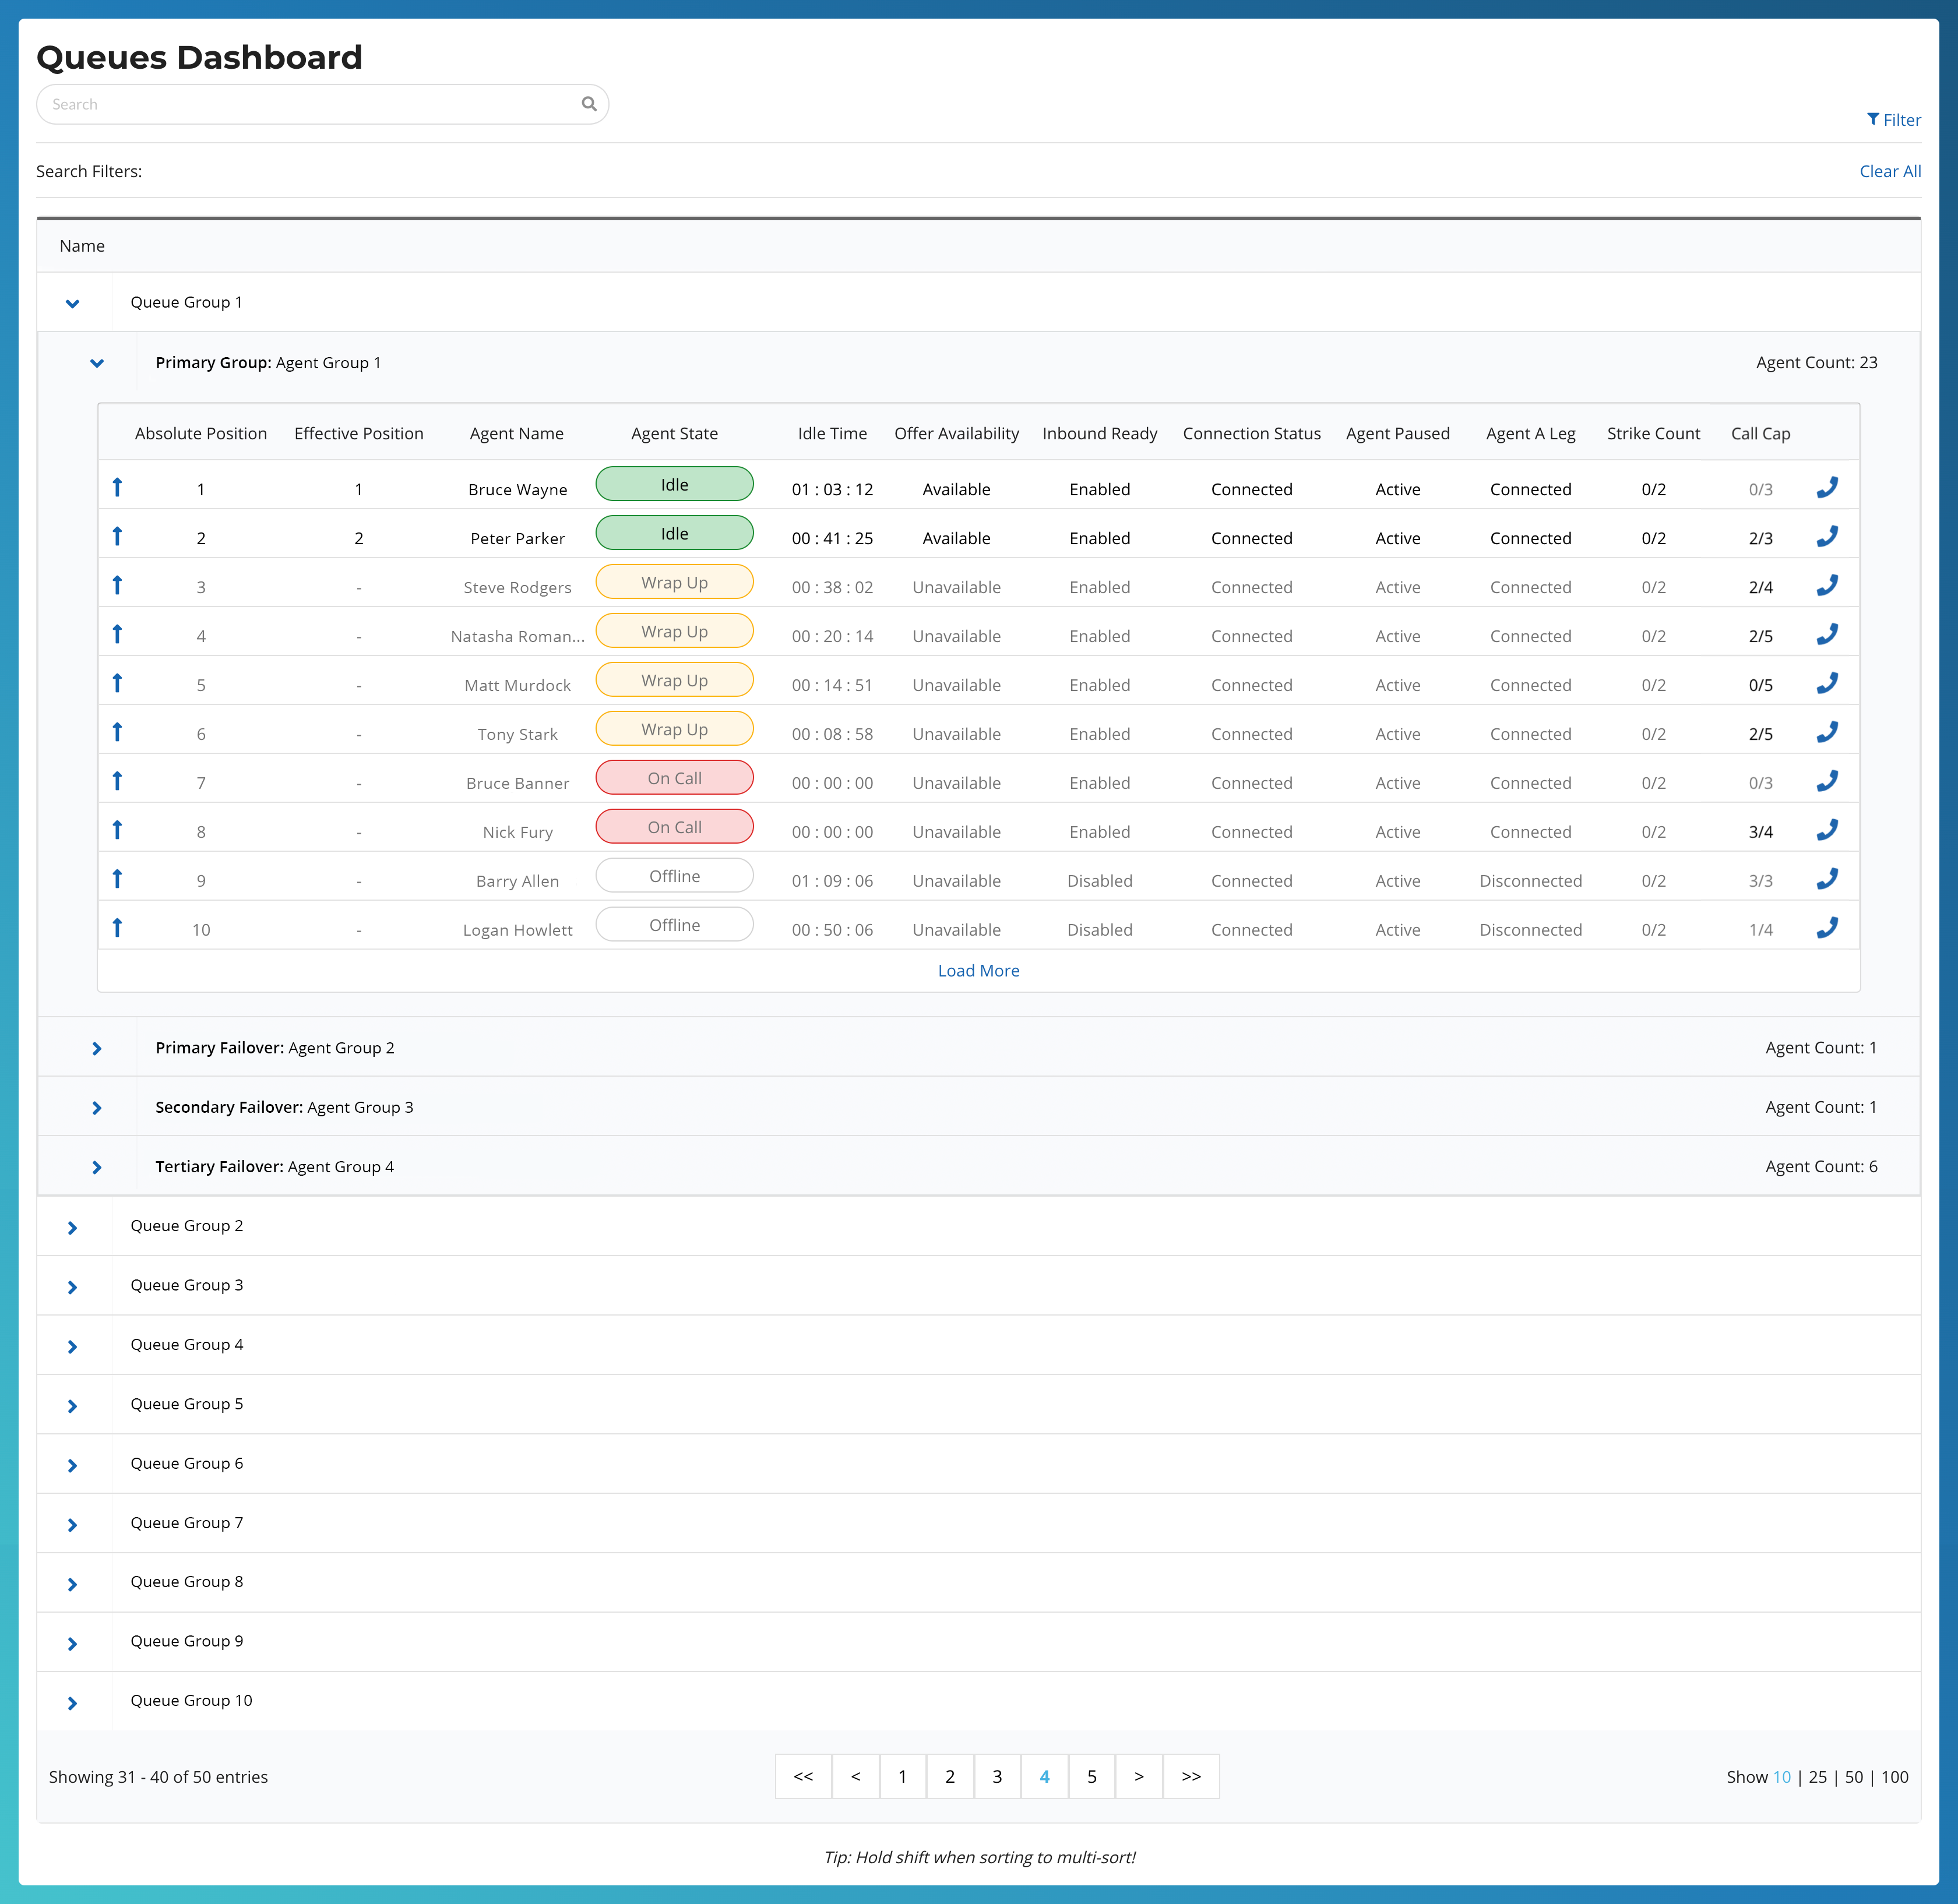
Task: Click the Filter funnel icon
Action: (x=1872, y=119)
